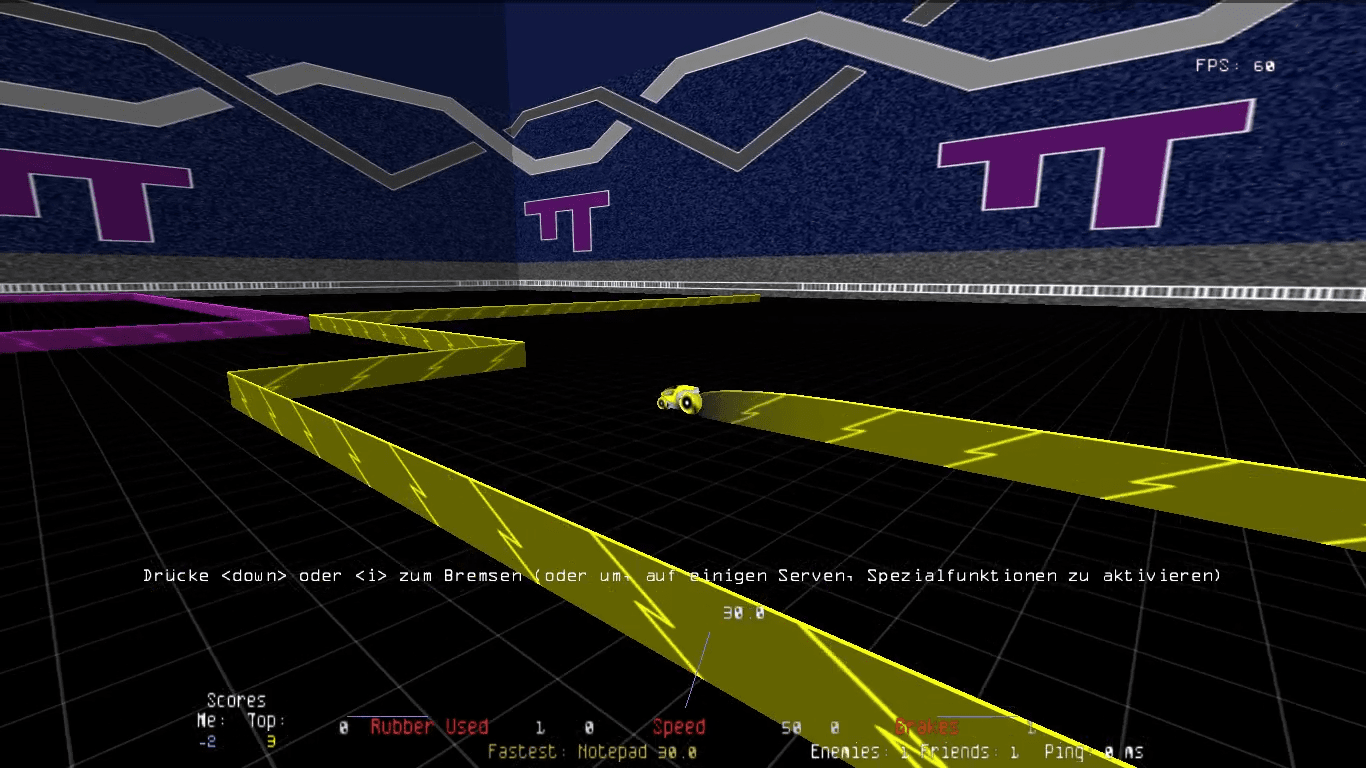The image size is (1366, 768).
Task: Click the 'Rubber Used' gauge label
Action: click(429, 727)
